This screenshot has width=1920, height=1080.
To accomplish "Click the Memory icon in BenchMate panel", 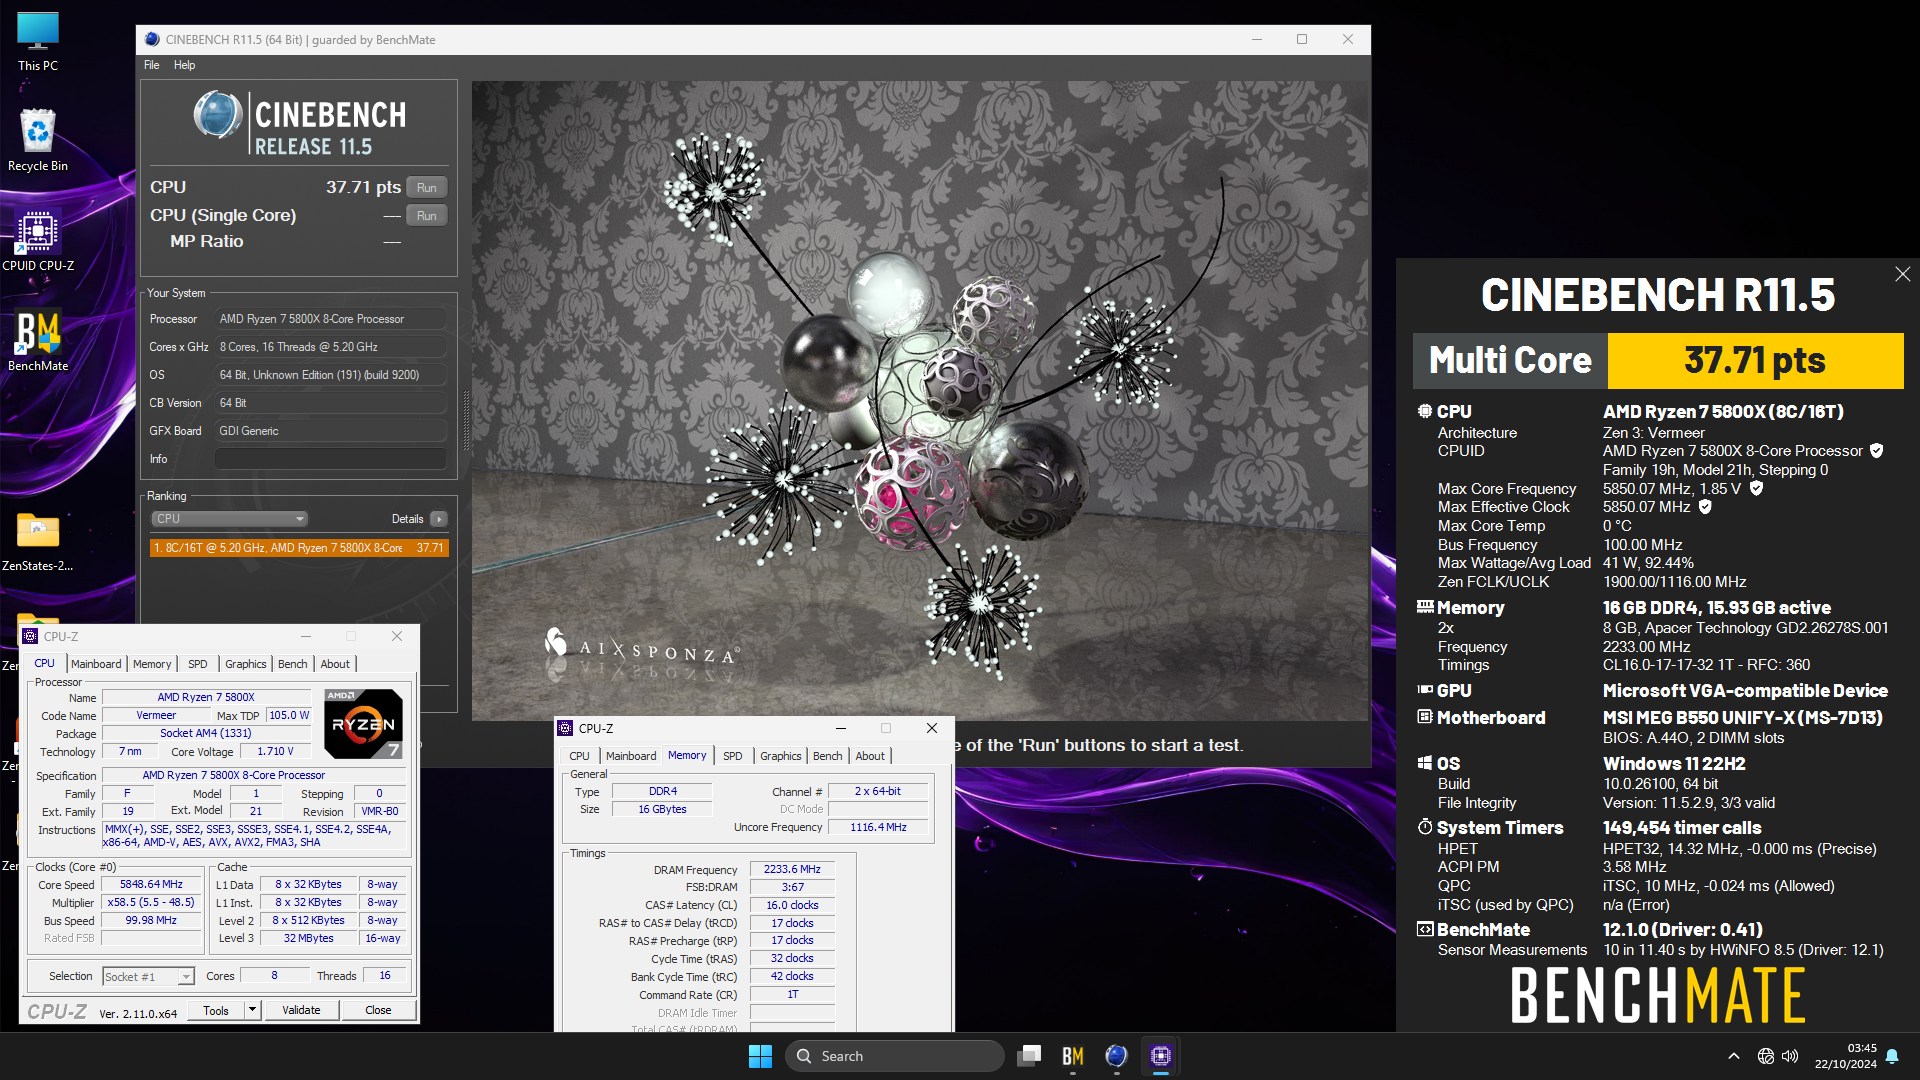I will click(1425, 606).
